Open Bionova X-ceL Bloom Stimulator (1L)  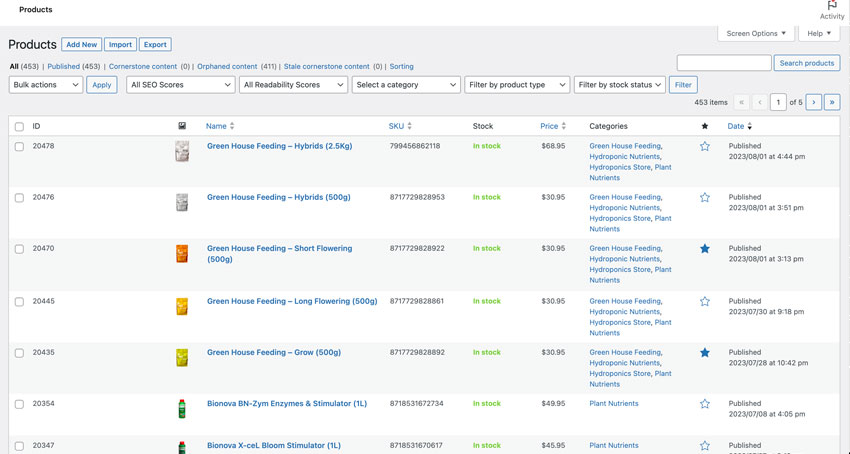(274, 445)
